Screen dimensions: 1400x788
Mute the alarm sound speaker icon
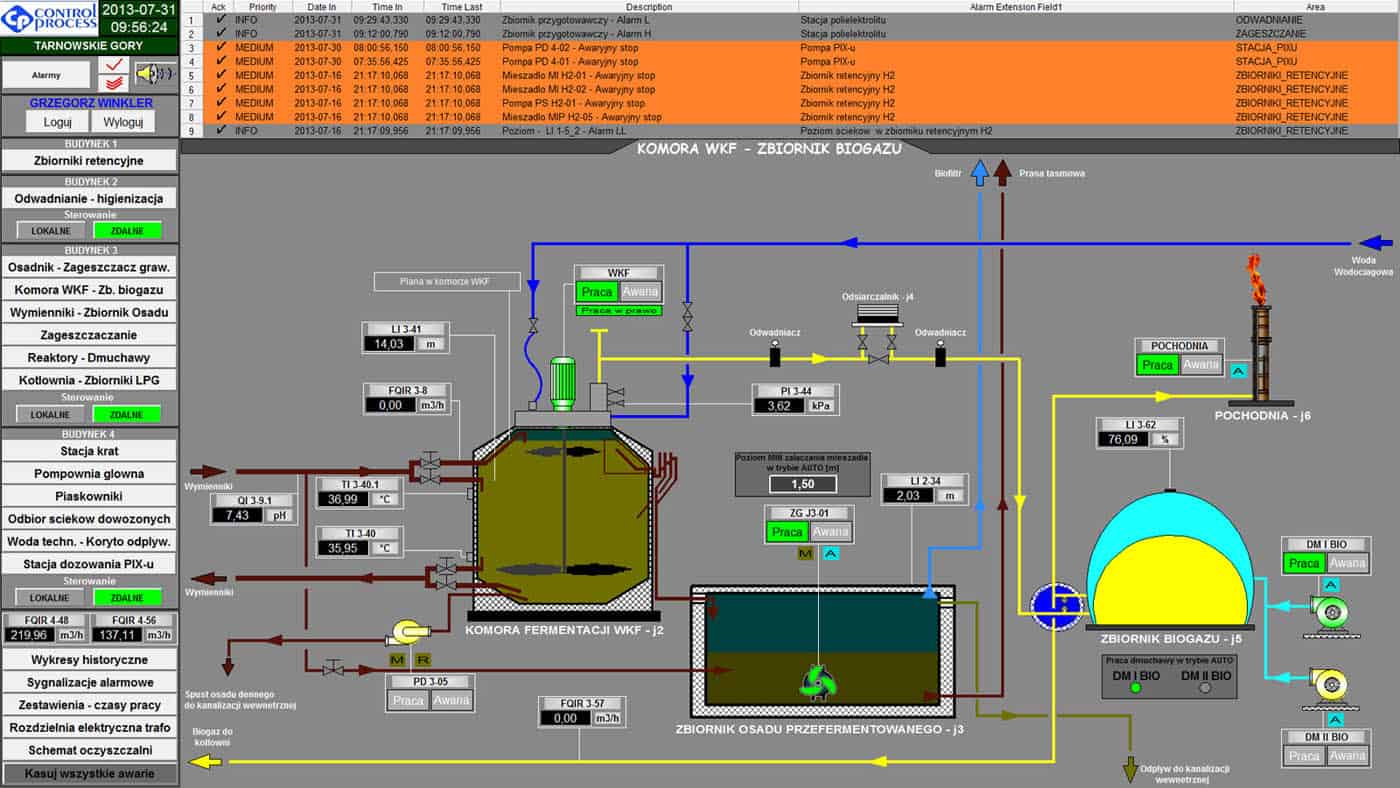point(155,74)
